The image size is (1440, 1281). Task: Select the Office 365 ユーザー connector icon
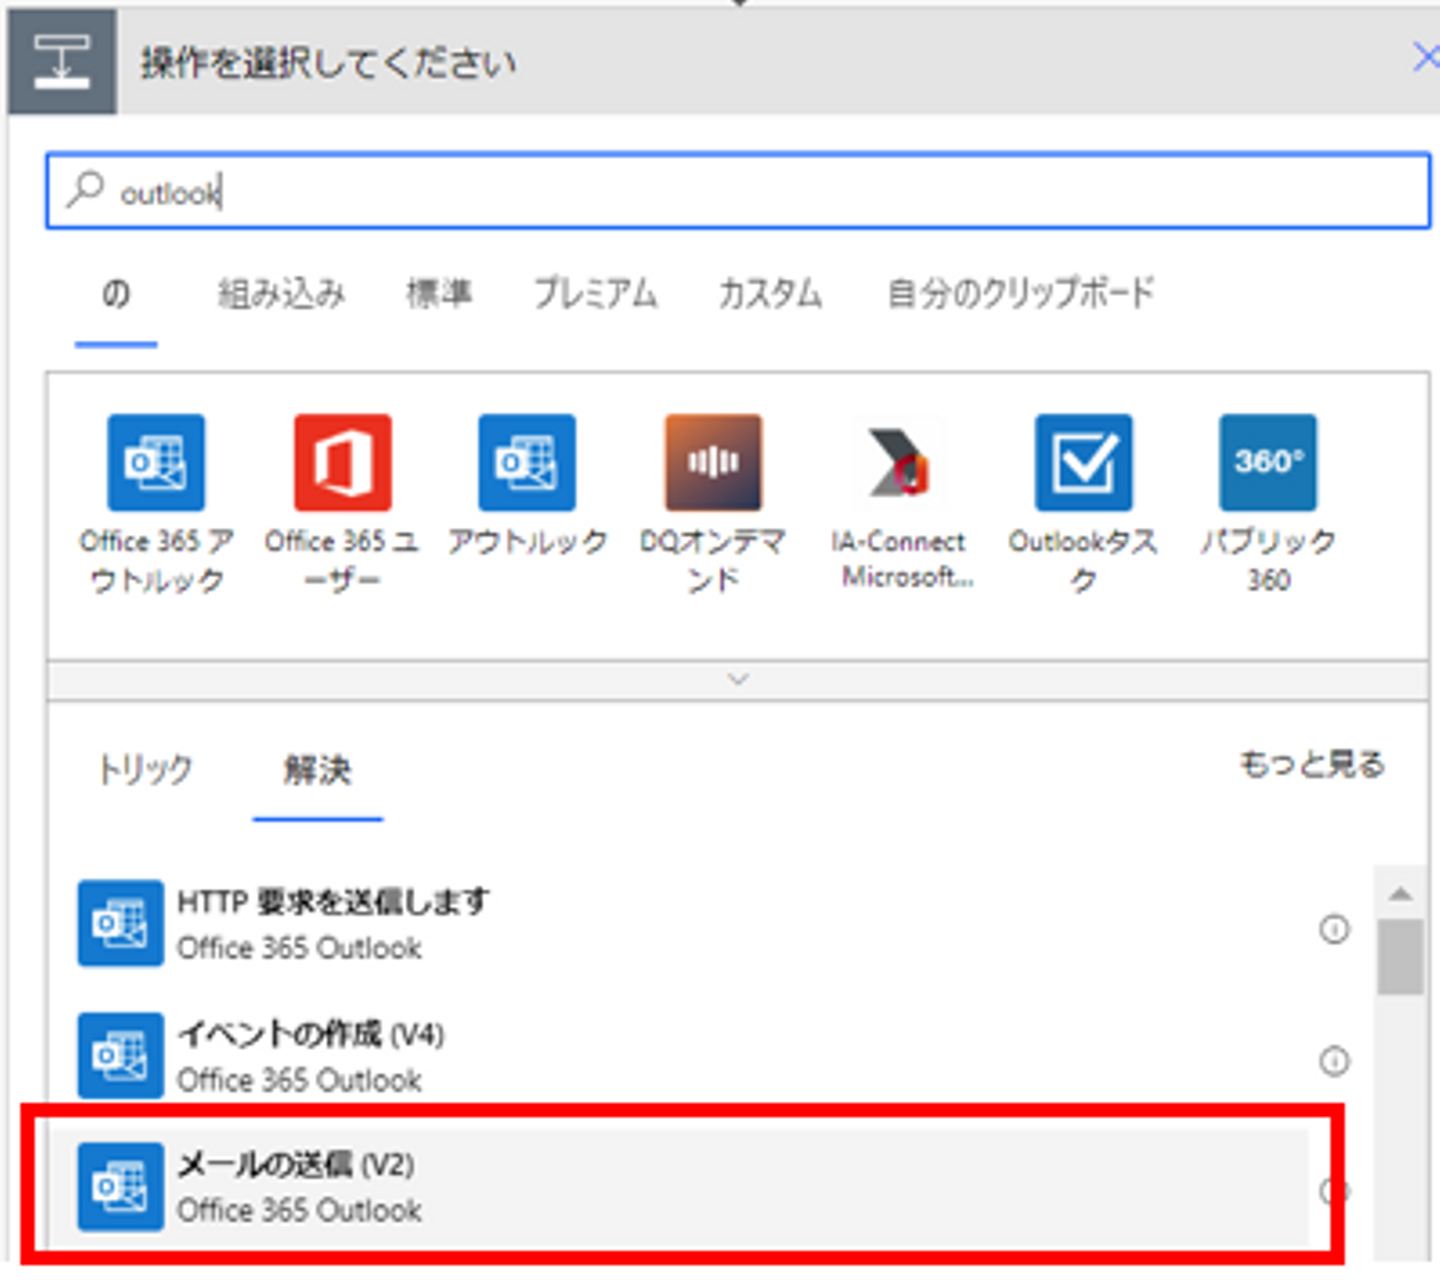[342, 463]
